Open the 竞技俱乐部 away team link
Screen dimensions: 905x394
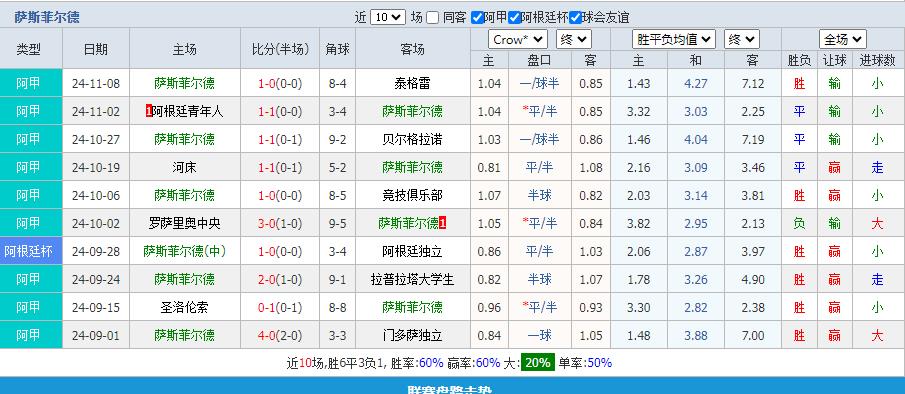(413, 196)
